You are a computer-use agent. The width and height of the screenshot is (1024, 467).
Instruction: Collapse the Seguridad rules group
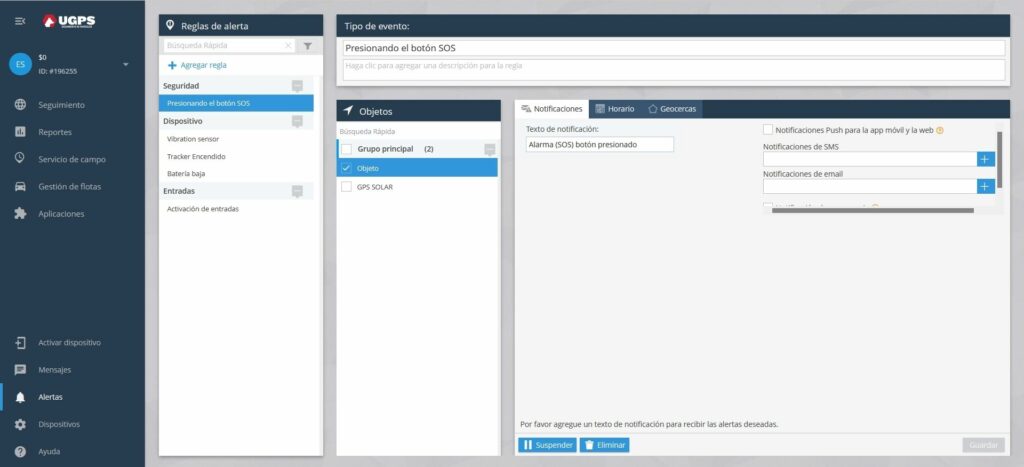tap(297, 86)
